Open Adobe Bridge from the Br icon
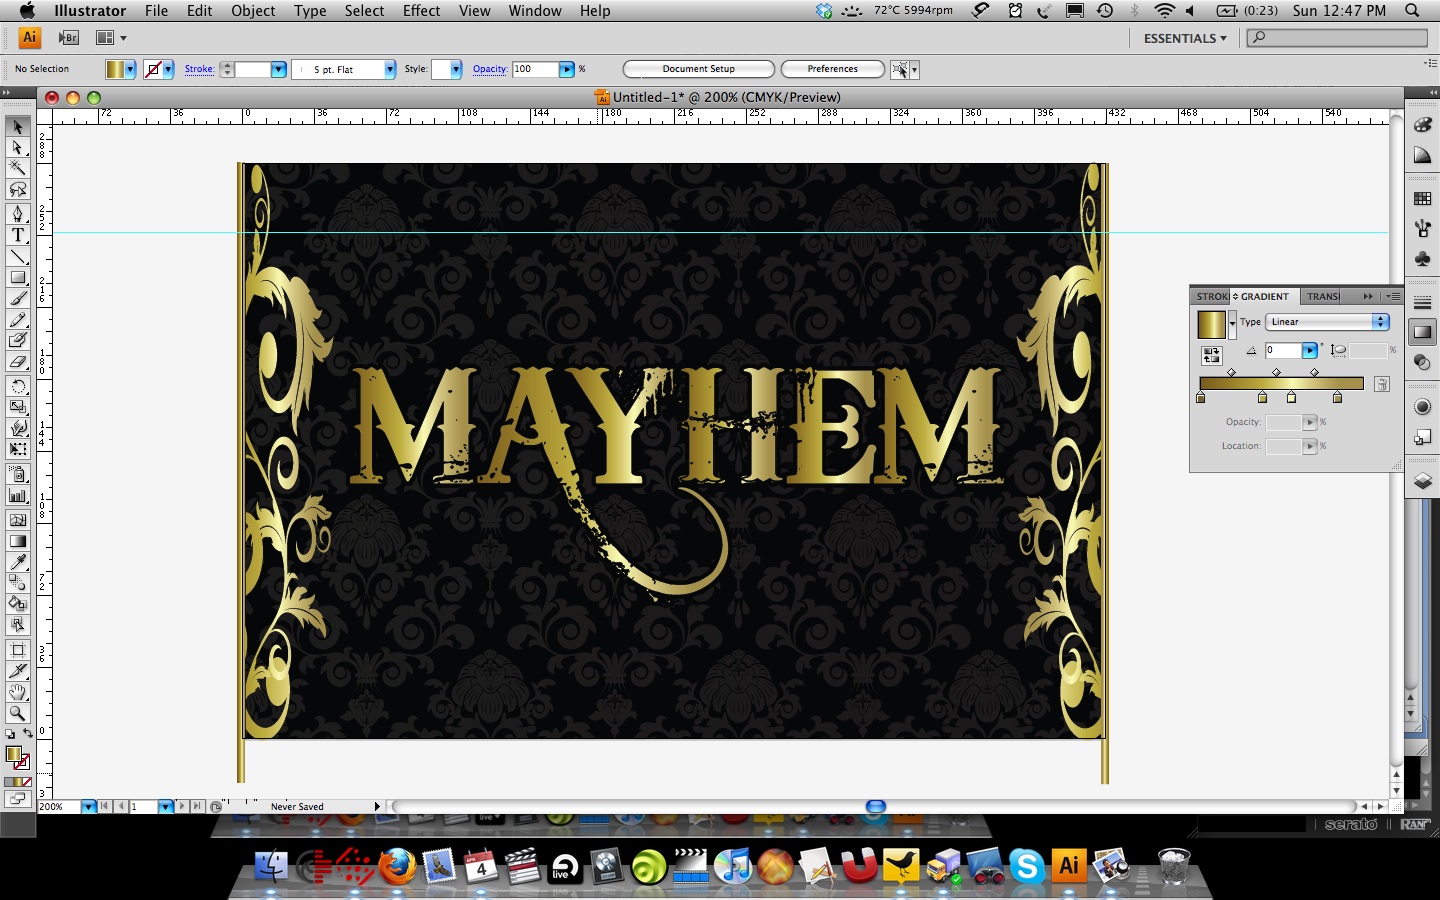1440x900 pixels. pyautogui.click(x=69, y=38)
